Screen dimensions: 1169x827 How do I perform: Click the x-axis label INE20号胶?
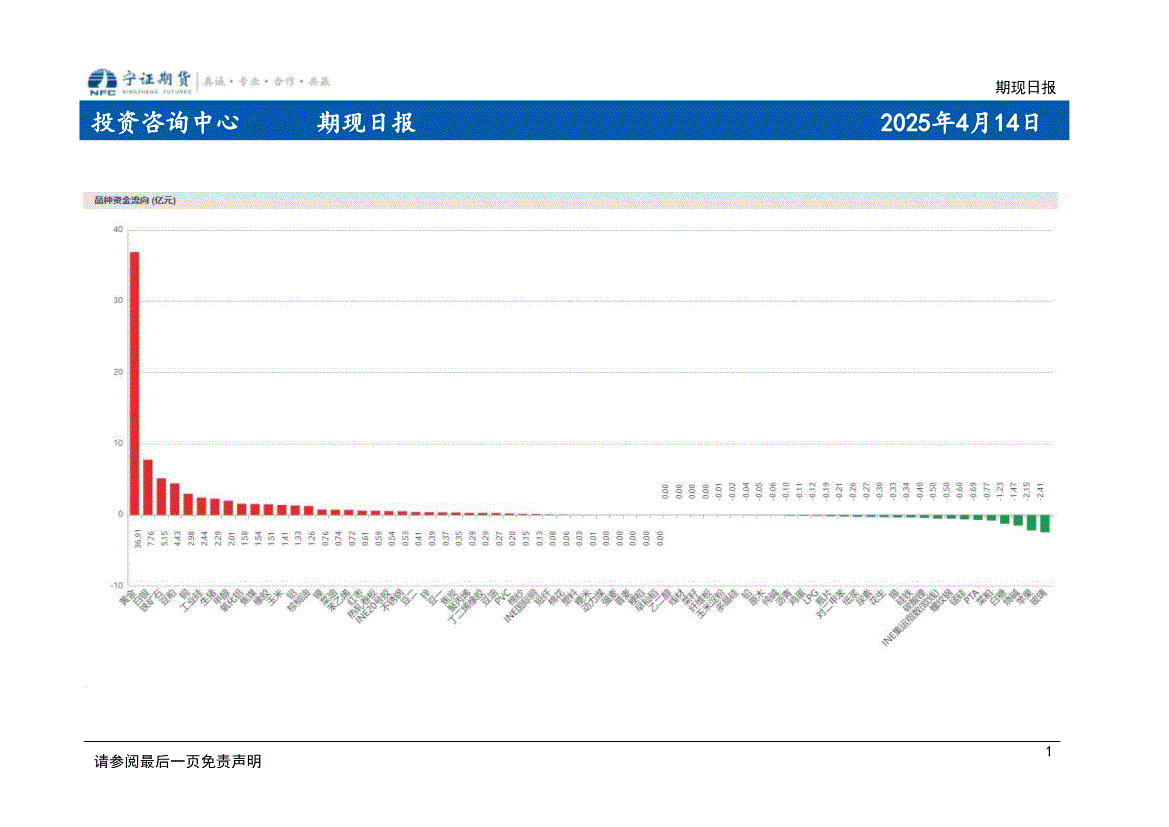tap(371, 606)
